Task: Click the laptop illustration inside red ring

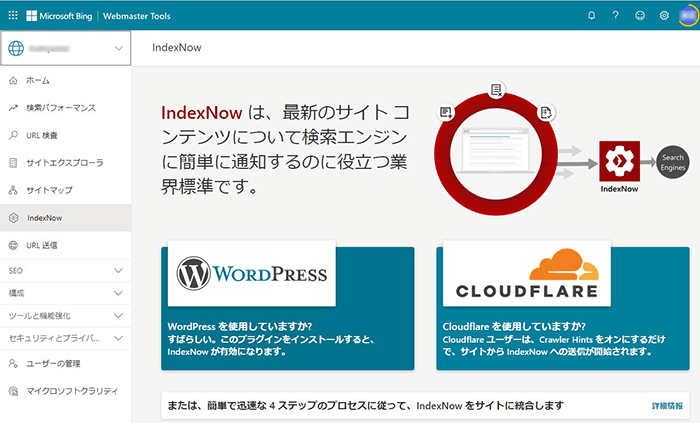Action: click(496, 151)
